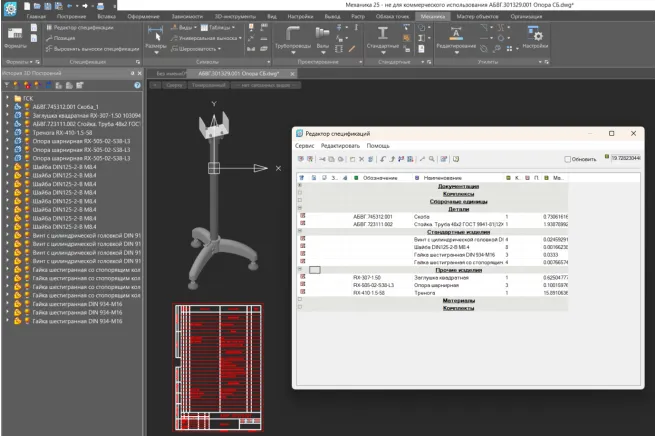Expand the ГСК tree node
656x436 pixels.
(7, 99)
